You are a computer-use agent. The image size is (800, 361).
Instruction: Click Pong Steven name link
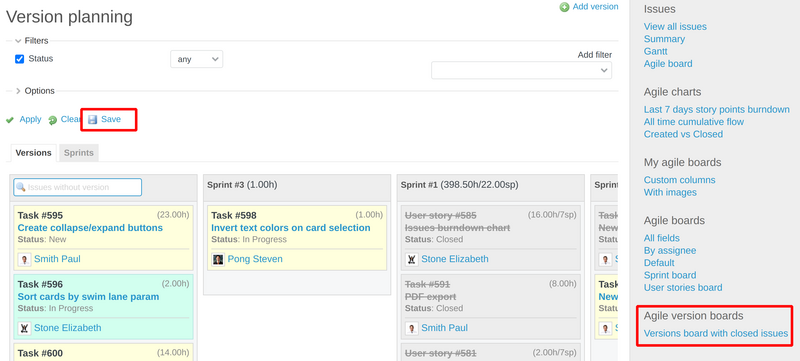tap(255, 259)
